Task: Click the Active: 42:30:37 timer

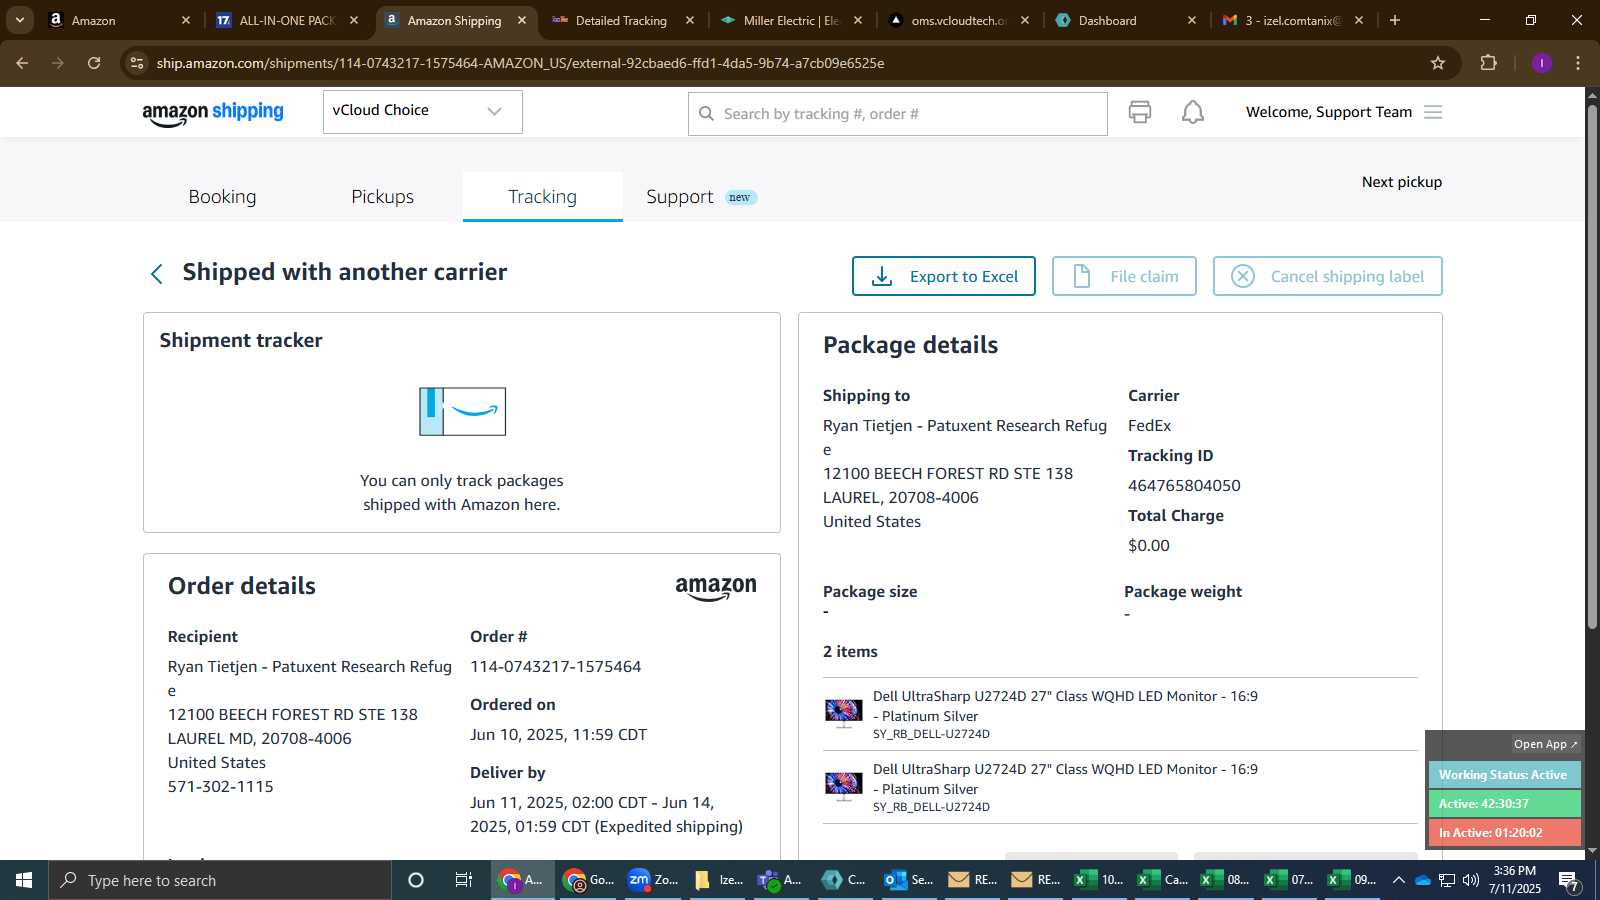Action: 1504,804
